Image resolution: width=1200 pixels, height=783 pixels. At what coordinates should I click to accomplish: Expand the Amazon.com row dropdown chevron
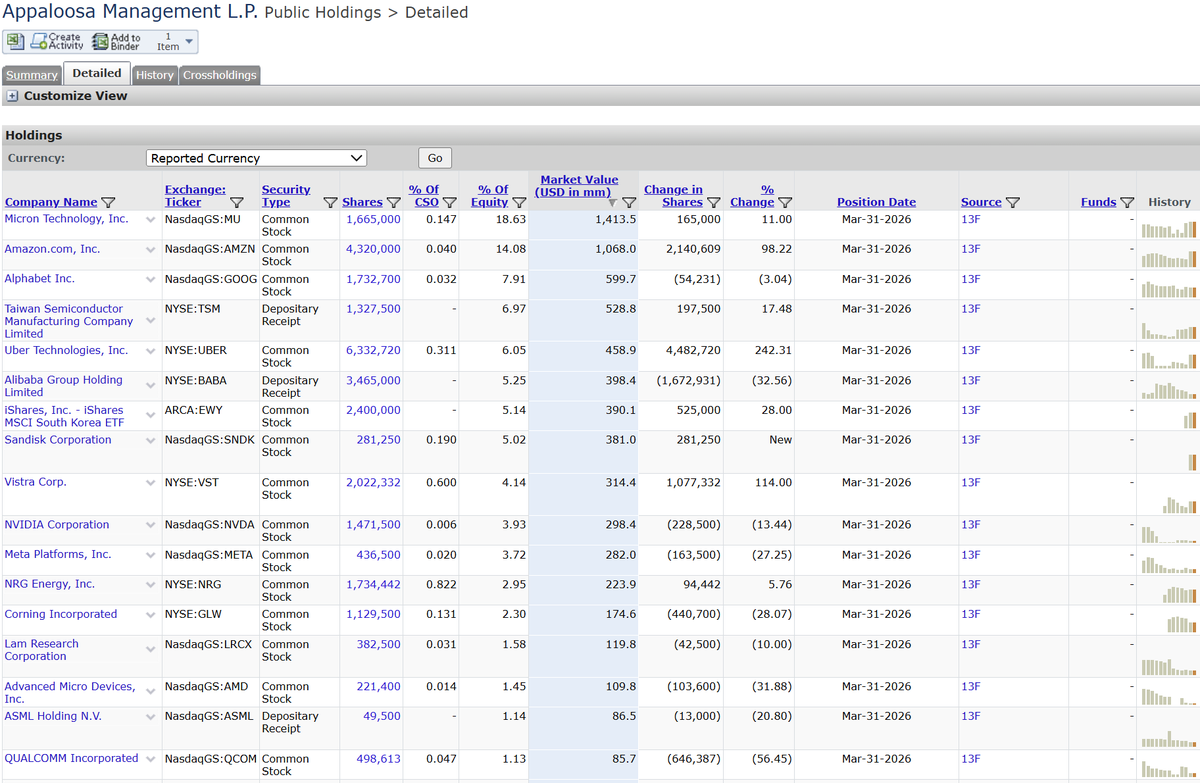click(x=150, y=251)
